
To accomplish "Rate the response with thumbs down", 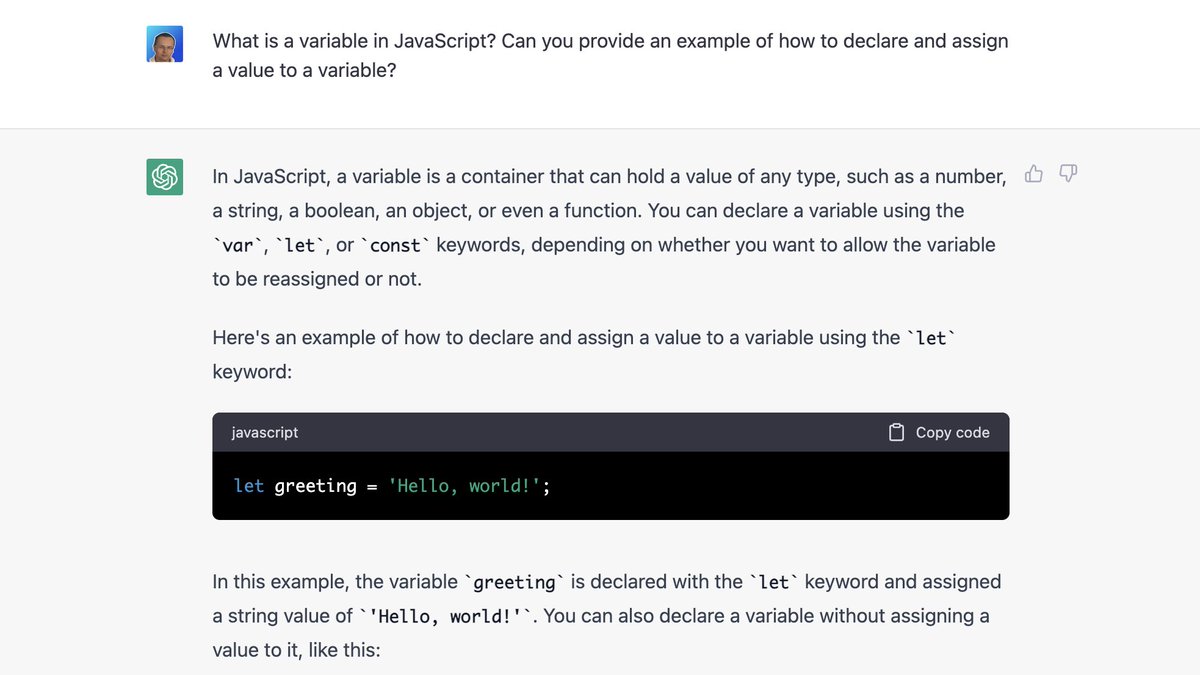I will click(1068, 173).
